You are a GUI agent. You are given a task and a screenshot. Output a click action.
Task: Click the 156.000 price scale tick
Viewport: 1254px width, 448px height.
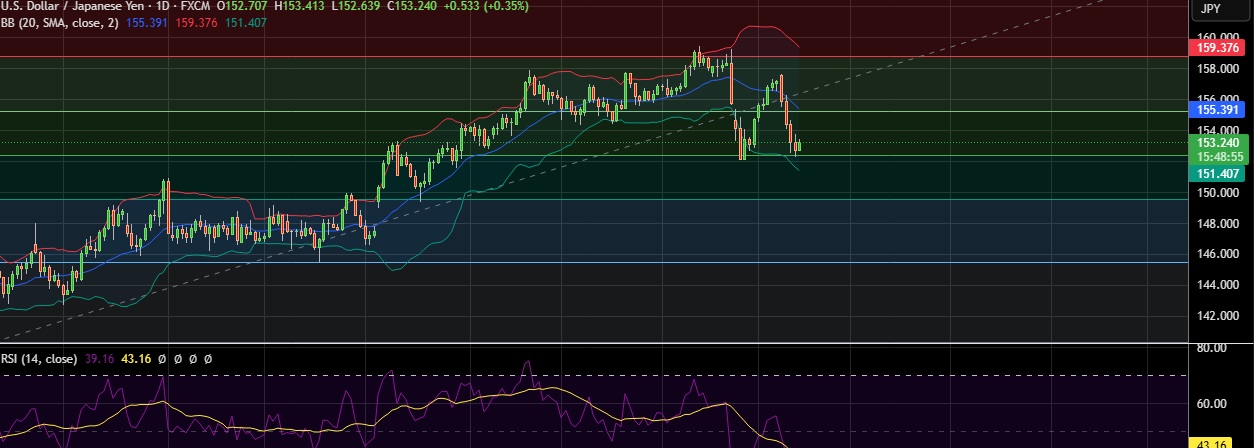[x=1217, y=100]
